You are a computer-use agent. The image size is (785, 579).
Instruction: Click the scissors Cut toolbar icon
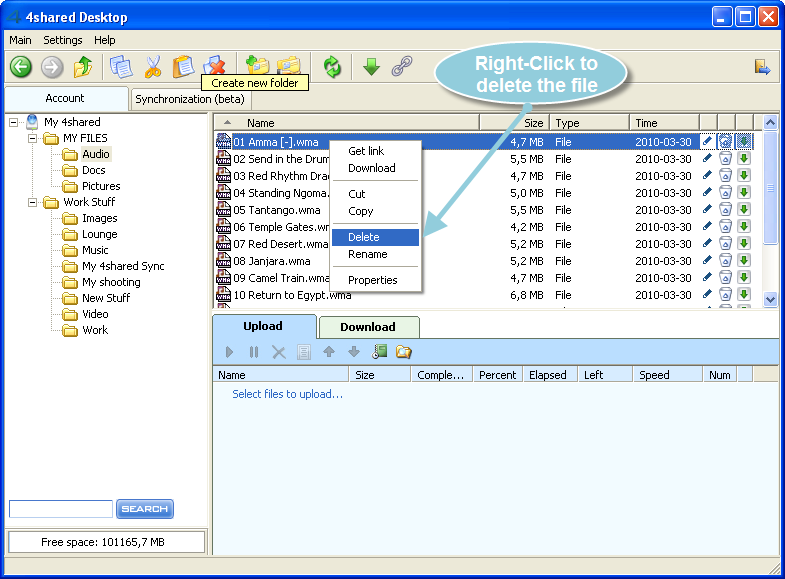tap(153, 67)
